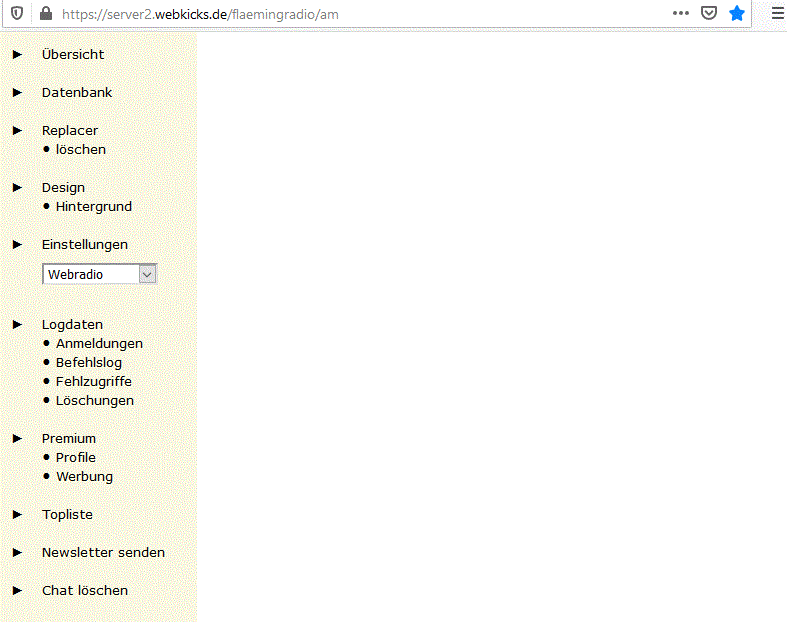This screenshot has width=787, height=622.
Task: Open the Hintergrund link under Design
Action: point(94,207)
